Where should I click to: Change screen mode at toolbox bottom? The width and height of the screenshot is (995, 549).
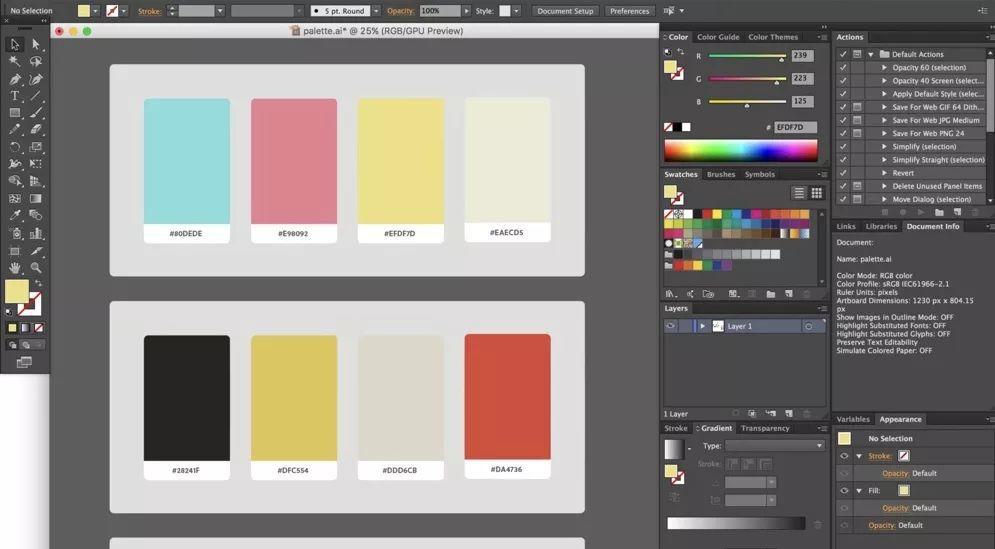click(x=24, y=362)
